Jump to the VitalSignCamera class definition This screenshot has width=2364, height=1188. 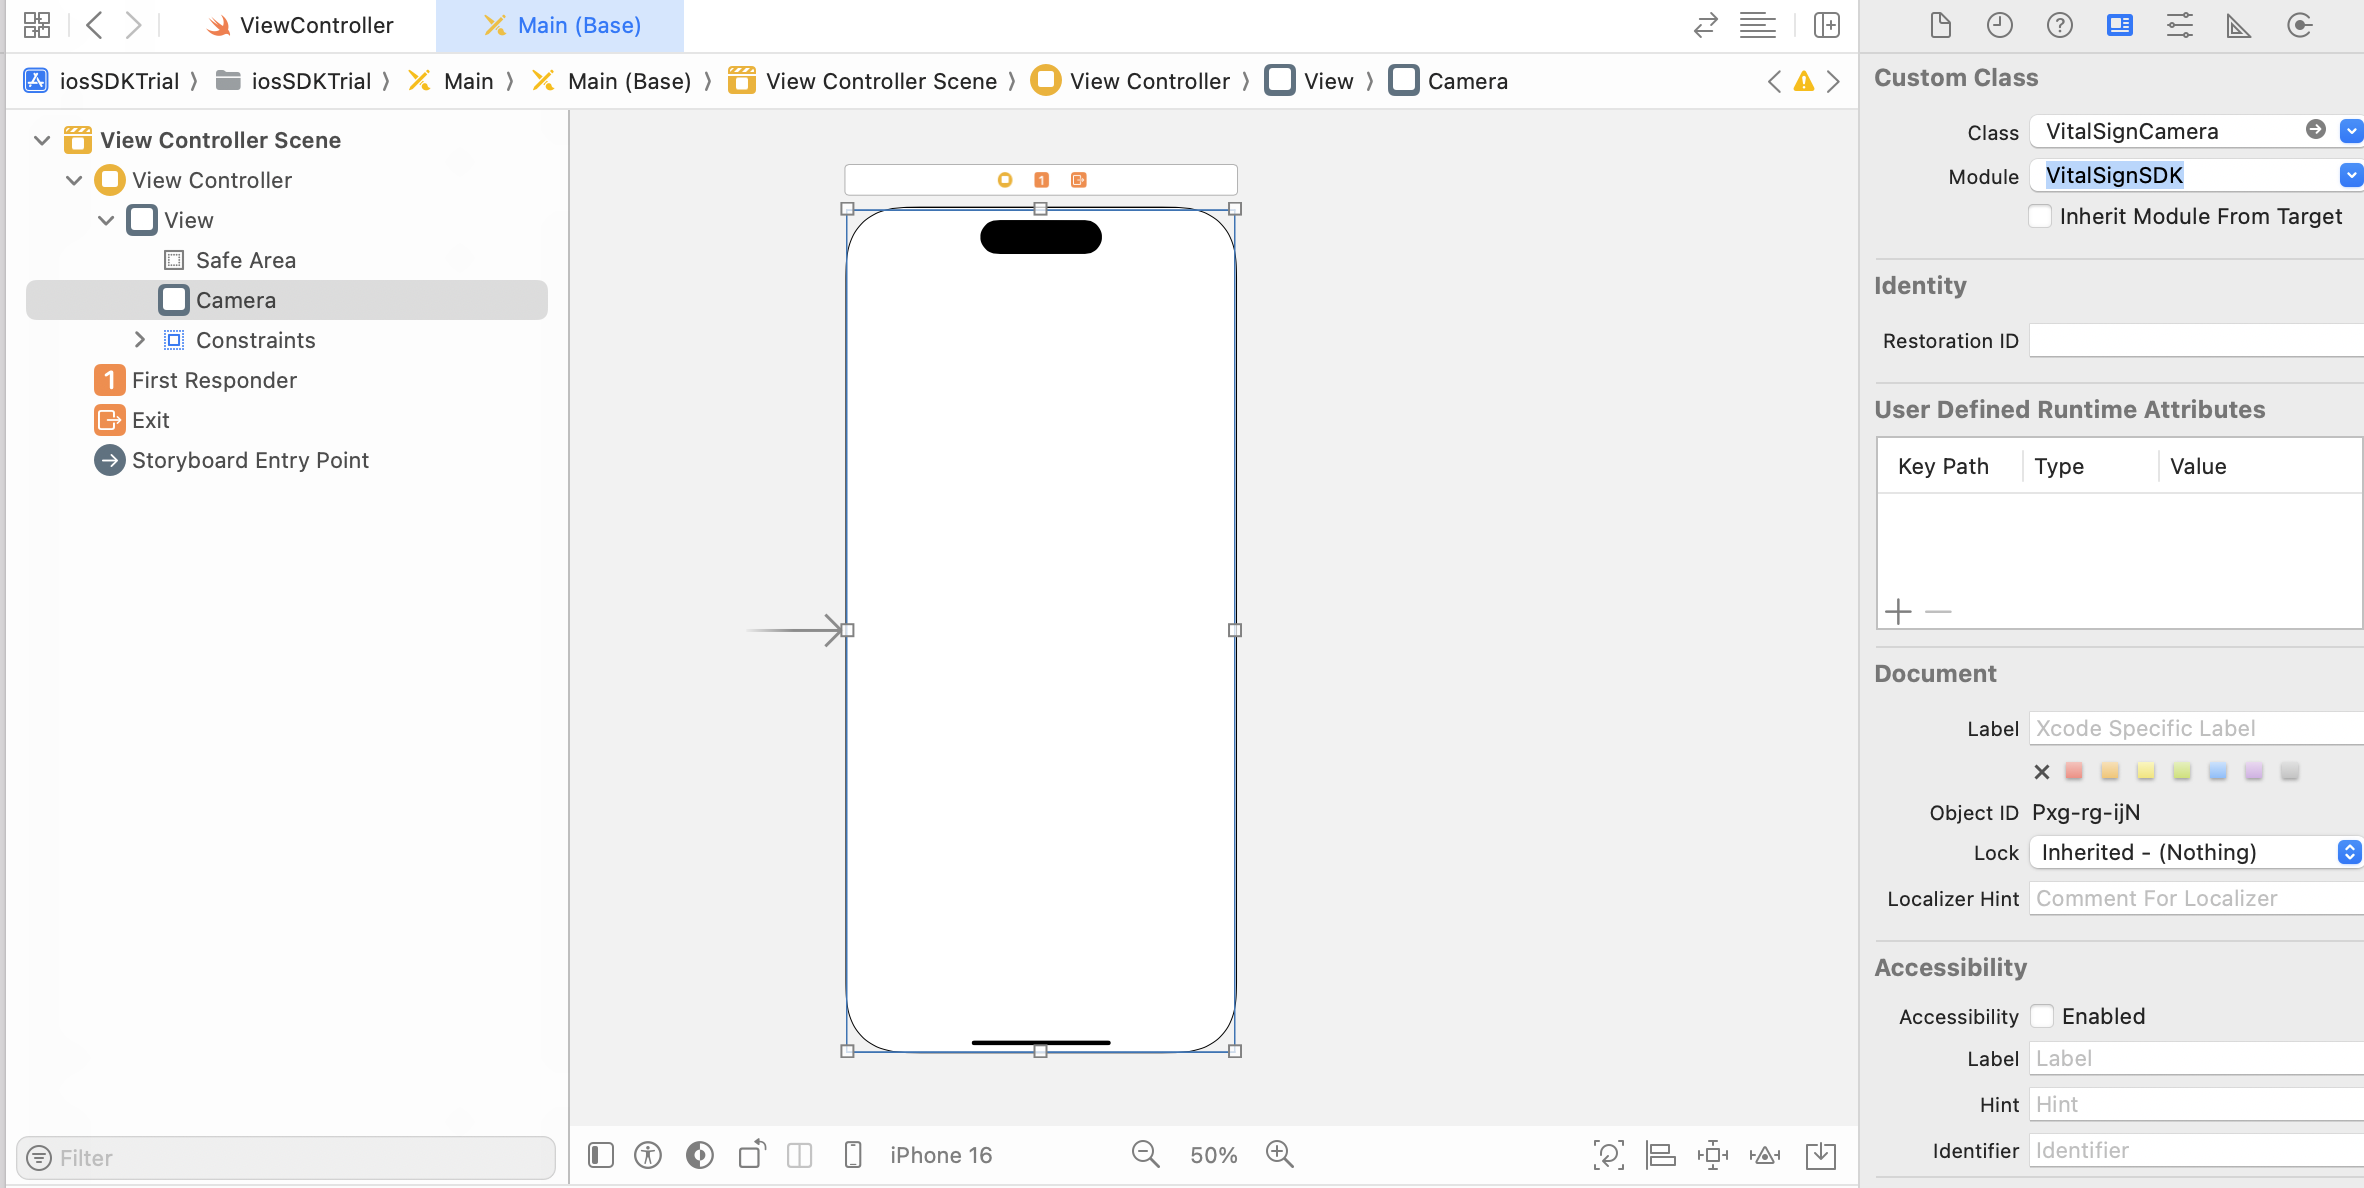click(x=2316, y=129)
